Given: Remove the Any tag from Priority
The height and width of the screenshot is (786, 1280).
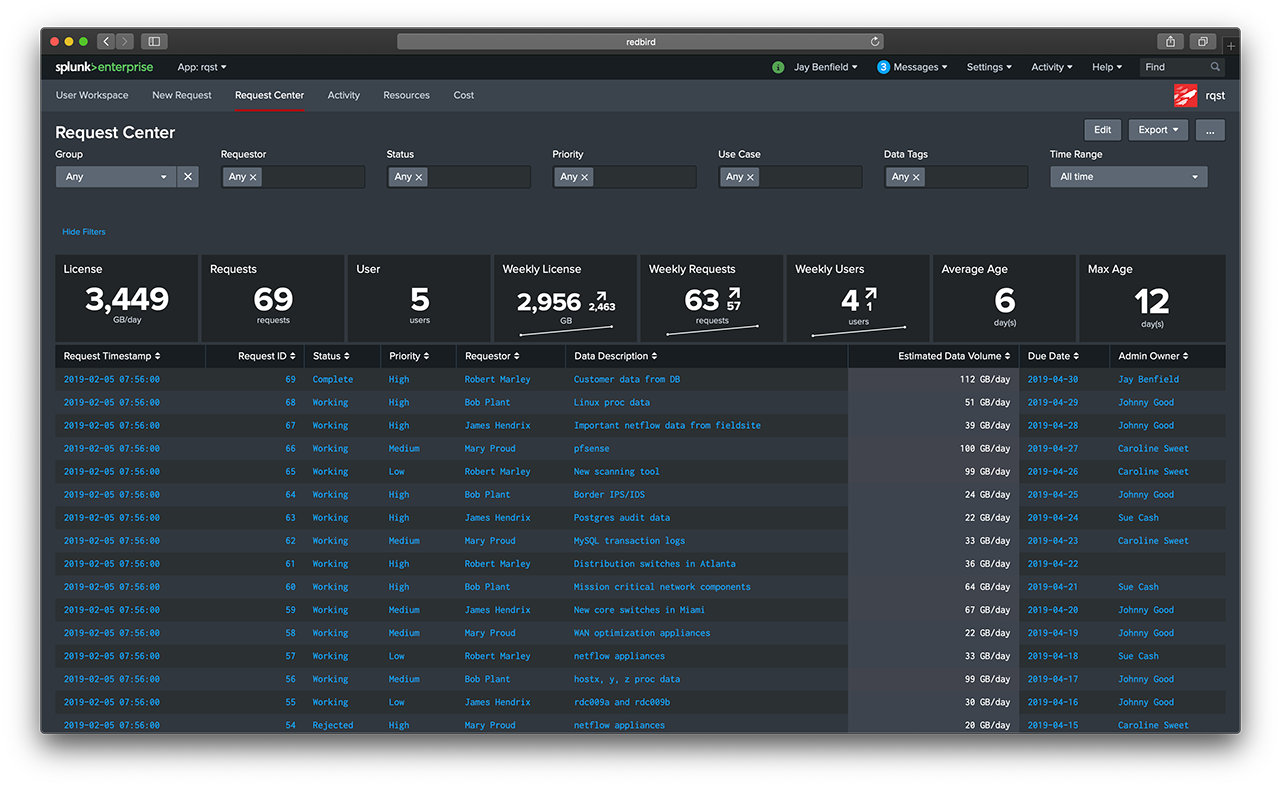Looking at the screenshot, I should coord(585,177).
